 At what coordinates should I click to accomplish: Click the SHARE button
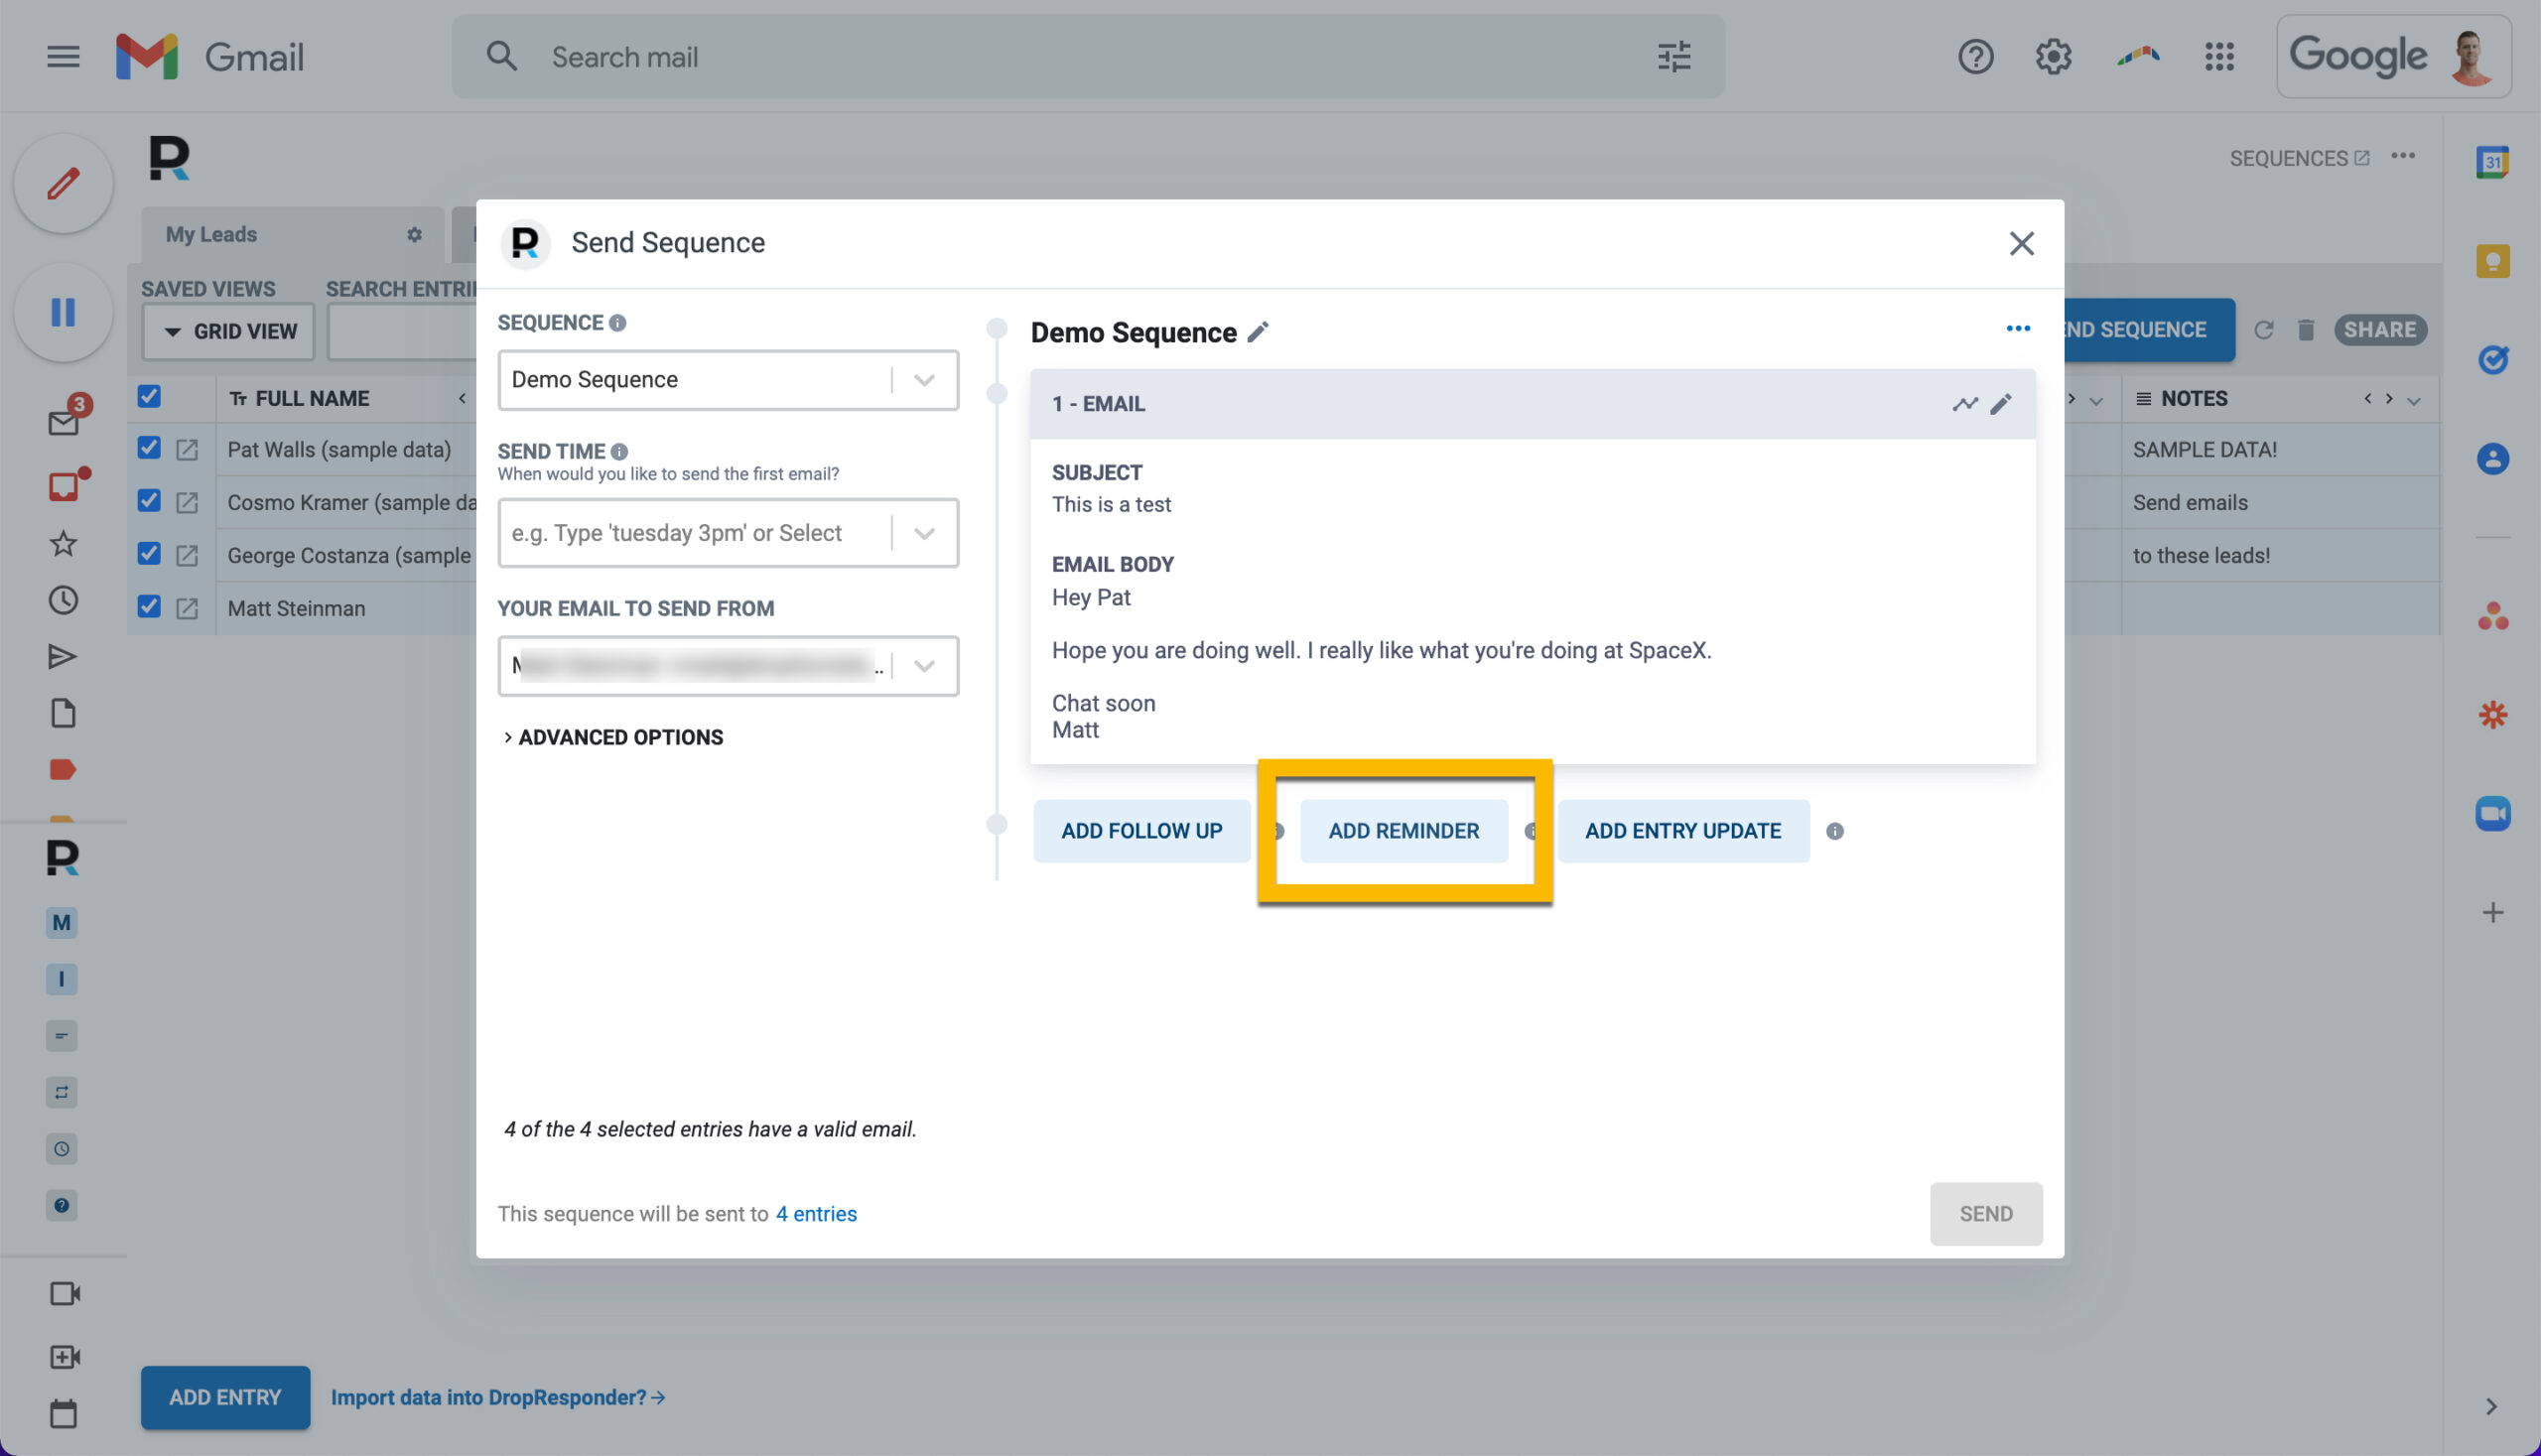pyautogui.click(x=2379, y=330)
